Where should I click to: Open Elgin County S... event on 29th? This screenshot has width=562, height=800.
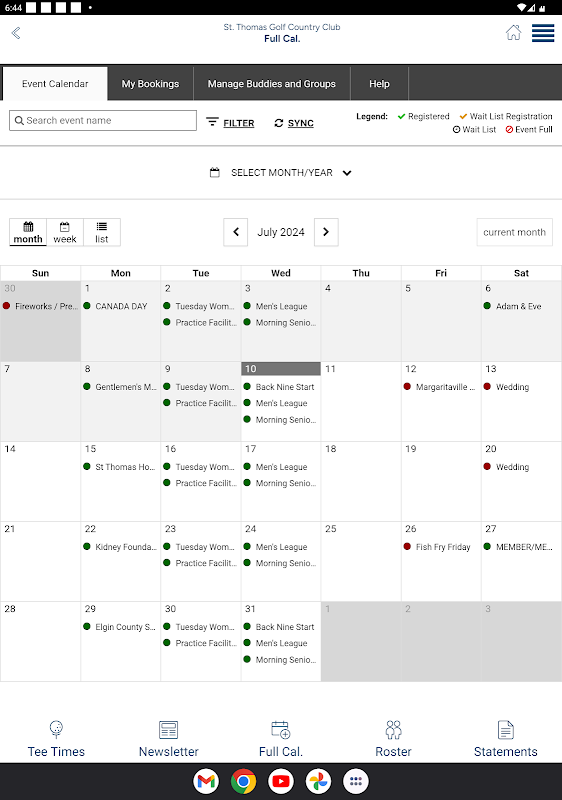[x=120, y=627]
